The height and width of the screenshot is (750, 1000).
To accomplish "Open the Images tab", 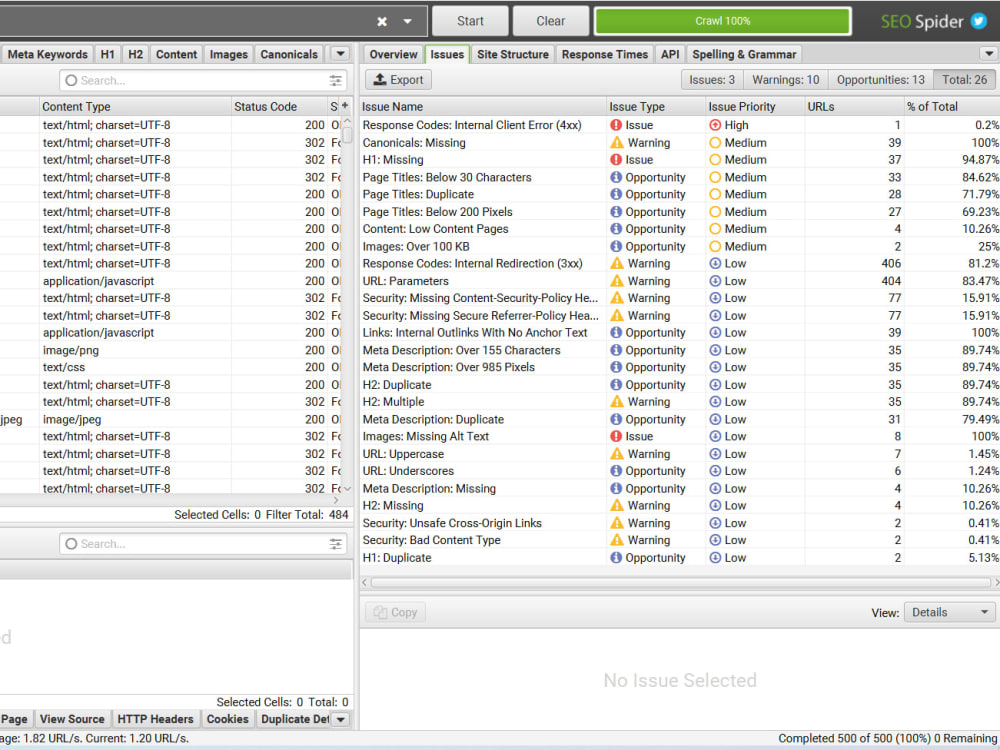I will tap(228, 54).
